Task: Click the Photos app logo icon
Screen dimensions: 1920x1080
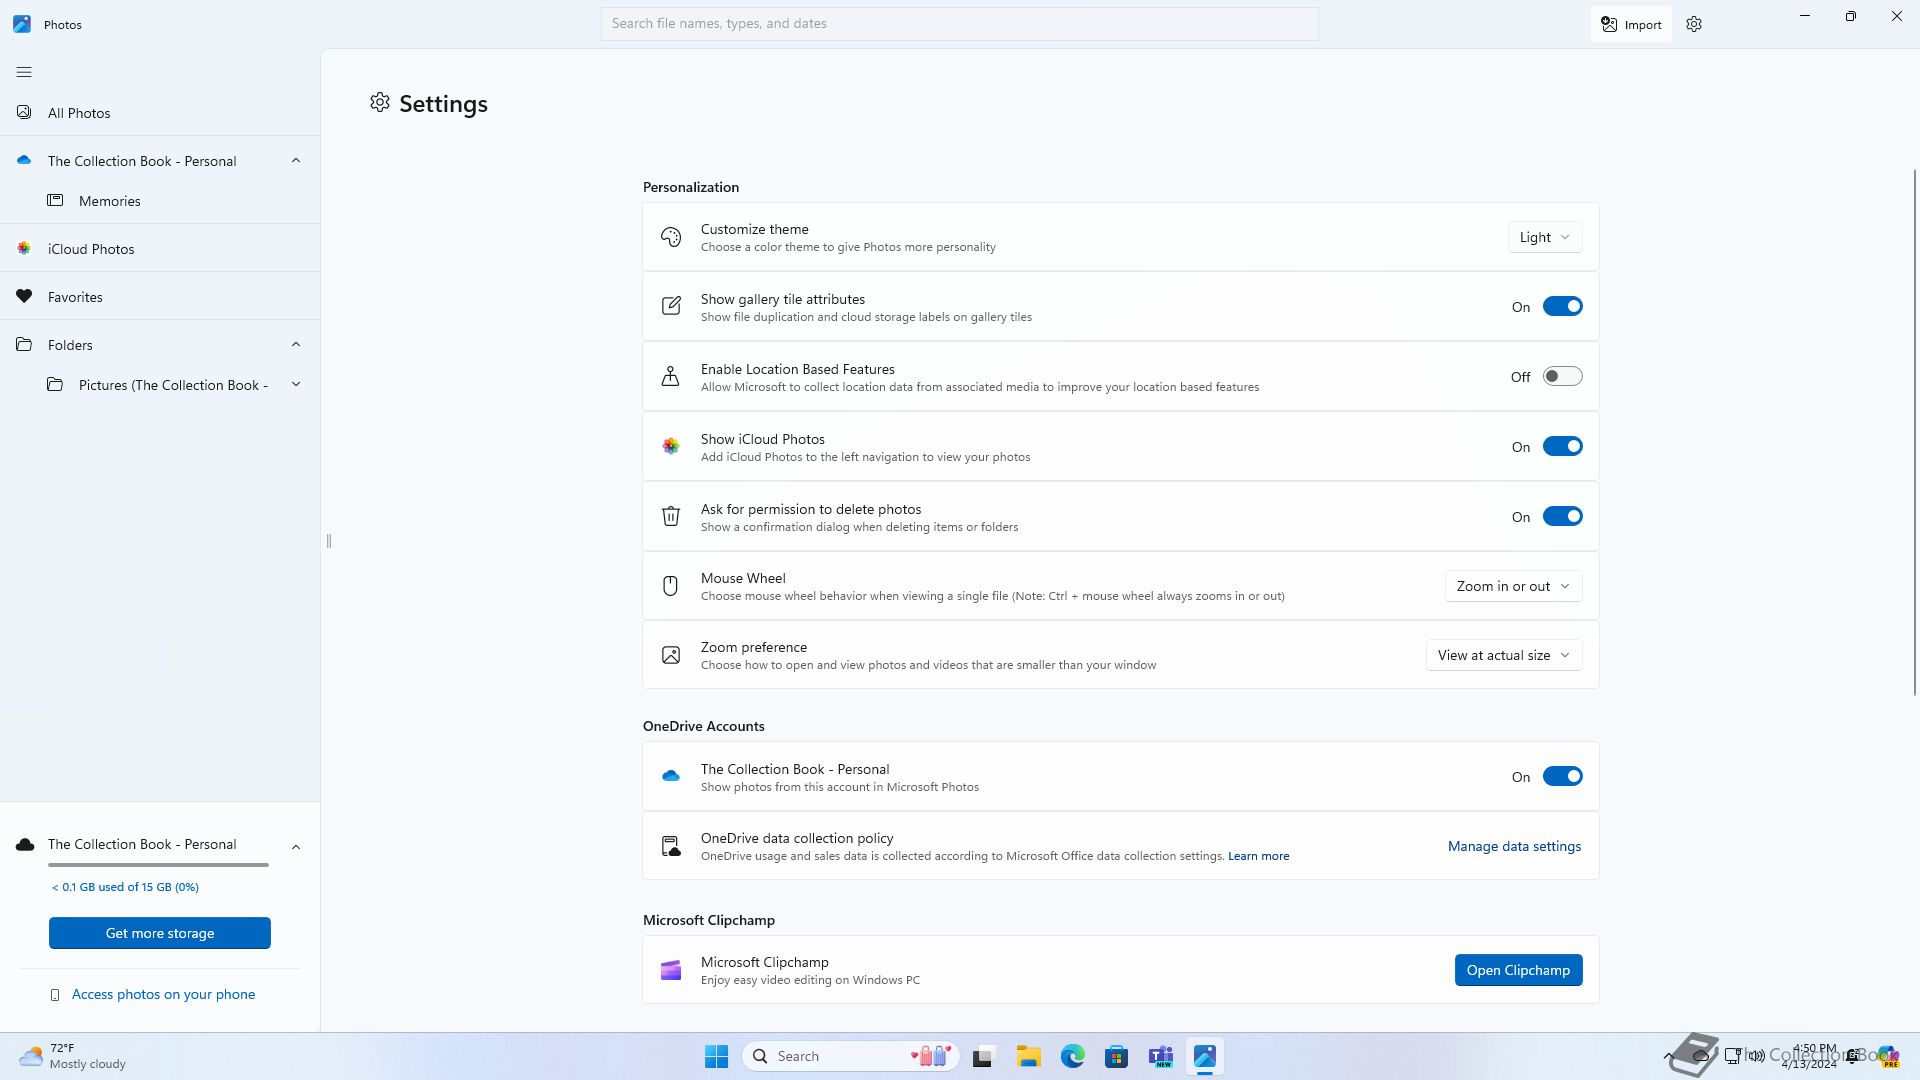Action: pos(22,24)
